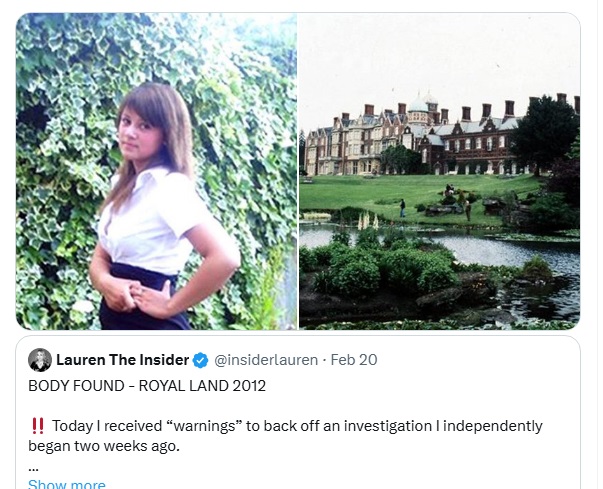This screenshot has width=603, height=489.
Task: Expand the post with Show more
Action: point(67,484)
